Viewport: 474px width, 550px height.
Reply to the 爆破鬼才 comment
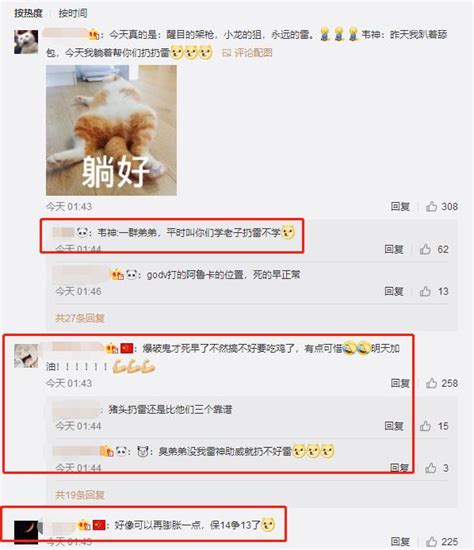tap(400, 383)
